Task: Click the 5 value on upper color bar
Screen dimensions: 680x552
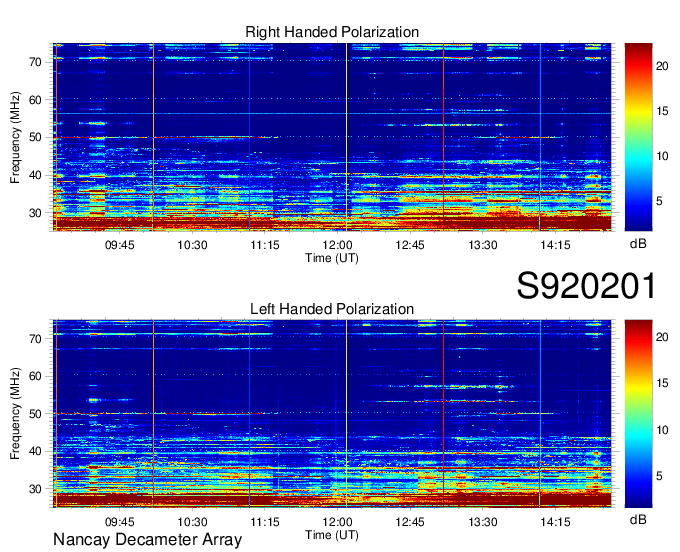Action: click(x=659, y=201)
